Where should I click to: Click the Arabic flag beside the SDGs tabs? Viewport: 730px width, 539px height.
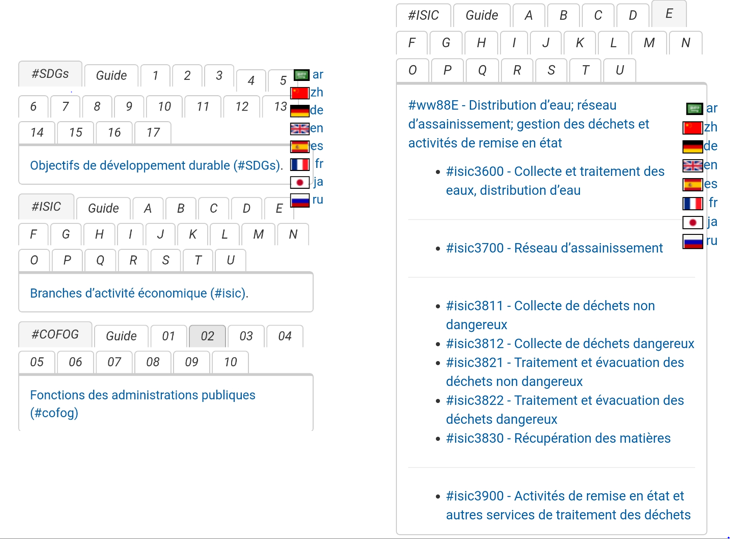pos(301,75)
